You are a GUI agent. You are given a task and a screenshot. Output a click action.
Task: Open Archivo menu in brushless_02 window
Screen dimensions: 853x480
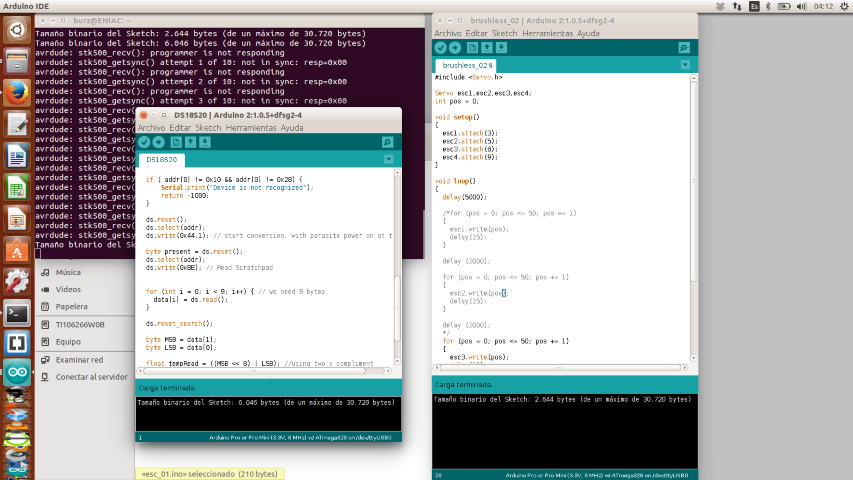(x=448, y=34)
